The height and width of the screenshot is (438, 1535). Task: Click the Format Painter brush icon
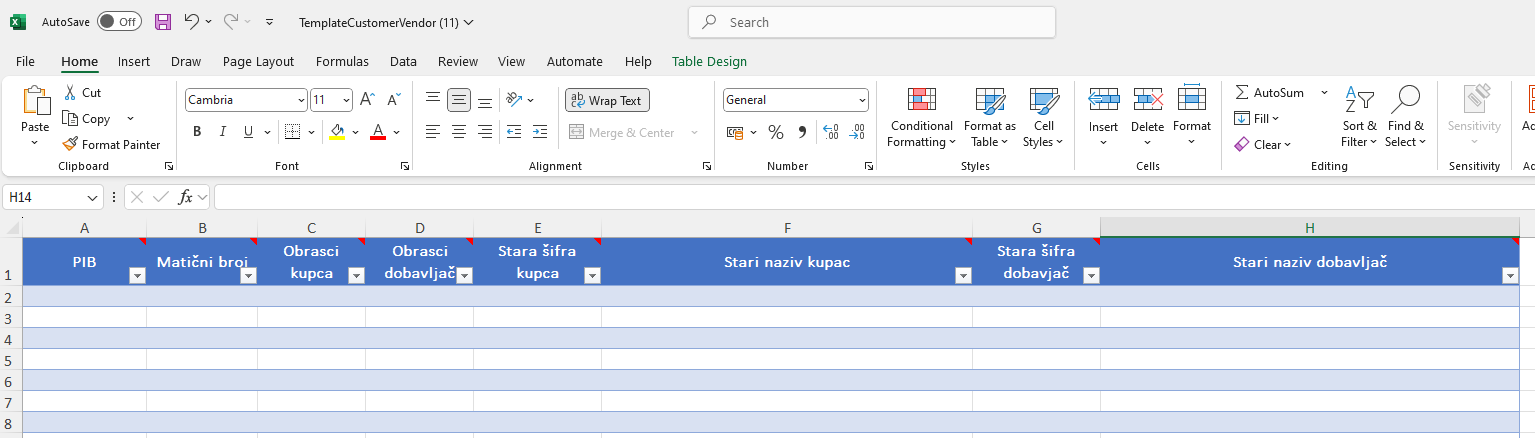coord(71,145)
